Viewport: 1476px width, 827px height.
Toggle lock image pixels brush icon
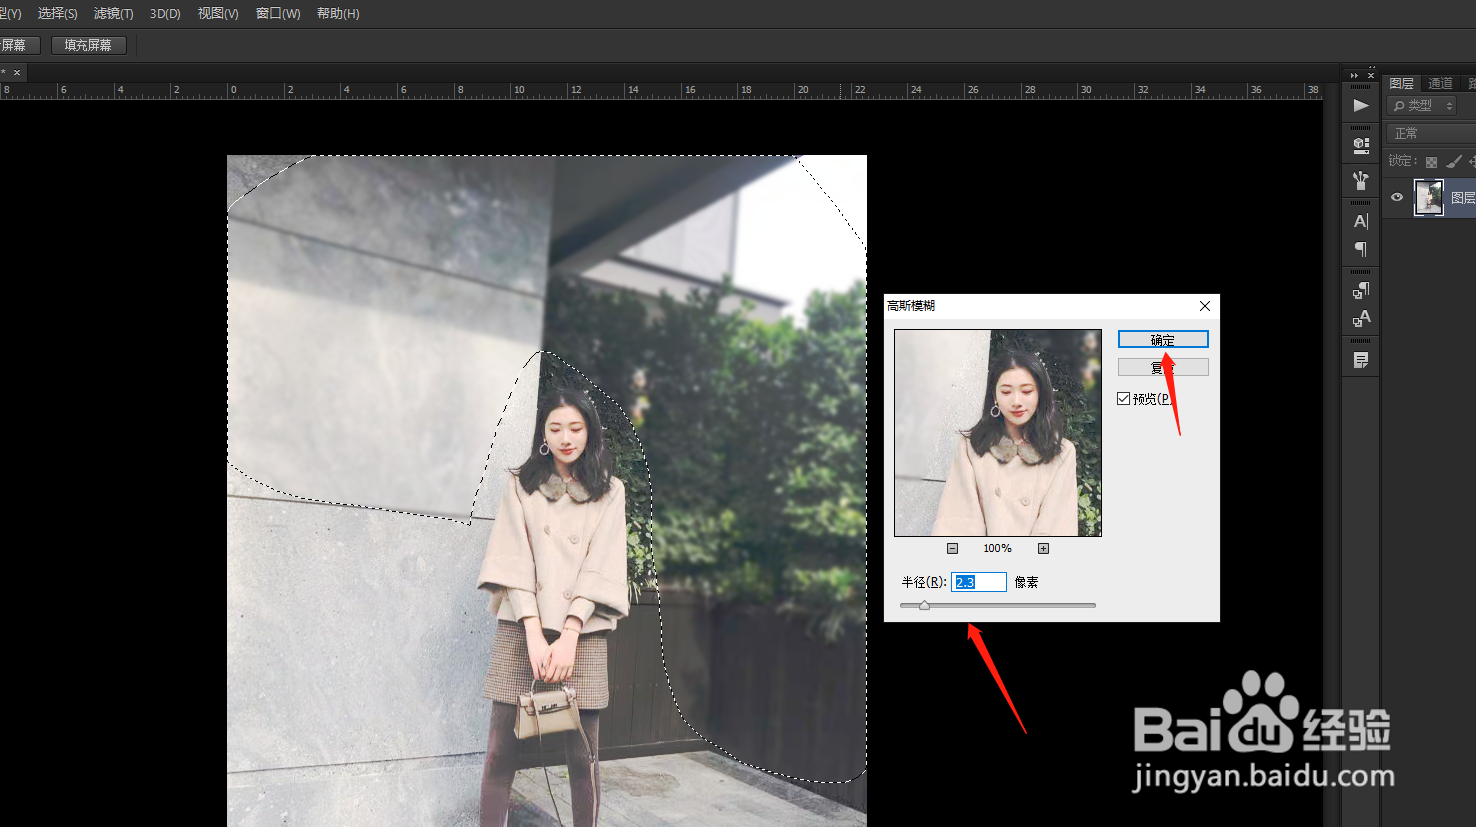click(x=1453, y=162)
